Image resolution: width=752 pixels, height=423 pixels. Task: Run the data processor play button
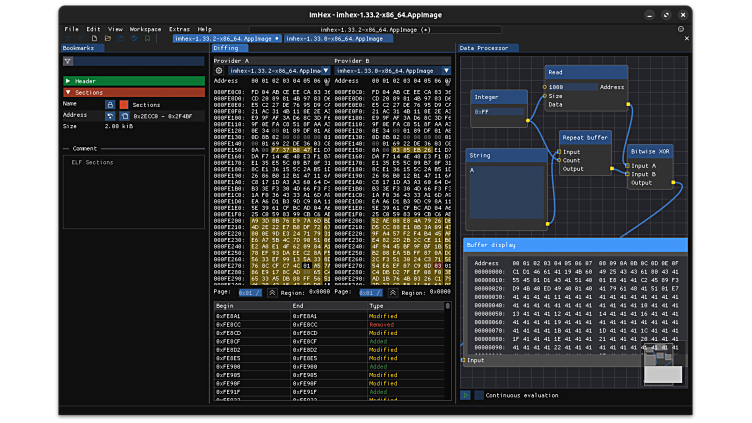click(x=465, y=395)
